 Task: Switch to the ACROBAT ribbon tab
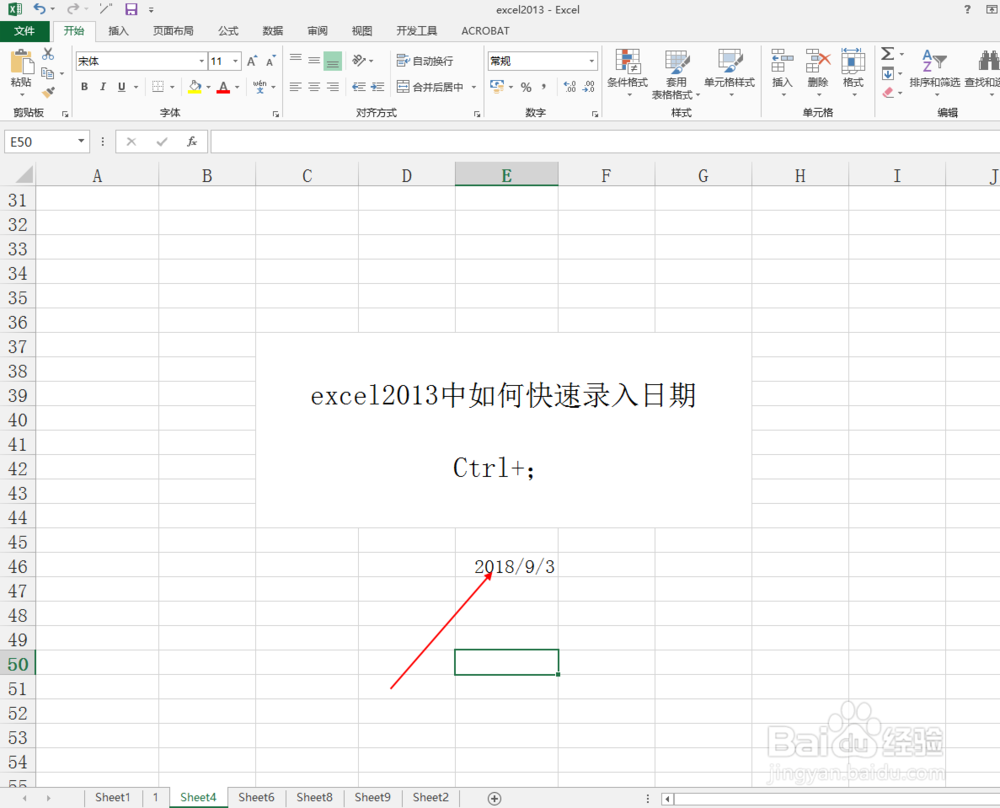click(485, 31)
